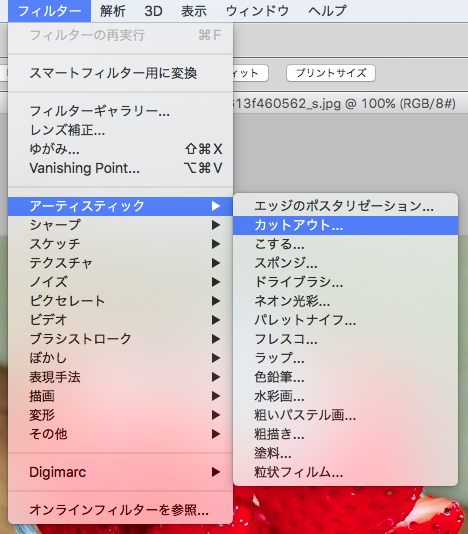Expand the ノイズ submenu
468x534 pixels.
pyautogui.click(x=121, y=282)
